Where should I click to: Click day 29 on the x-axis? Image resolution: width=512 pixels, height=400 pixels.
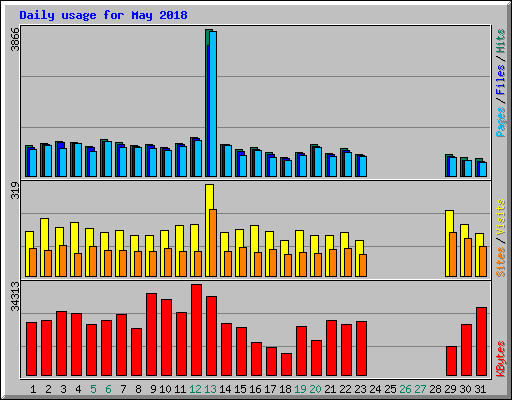[x=450, y=389]
